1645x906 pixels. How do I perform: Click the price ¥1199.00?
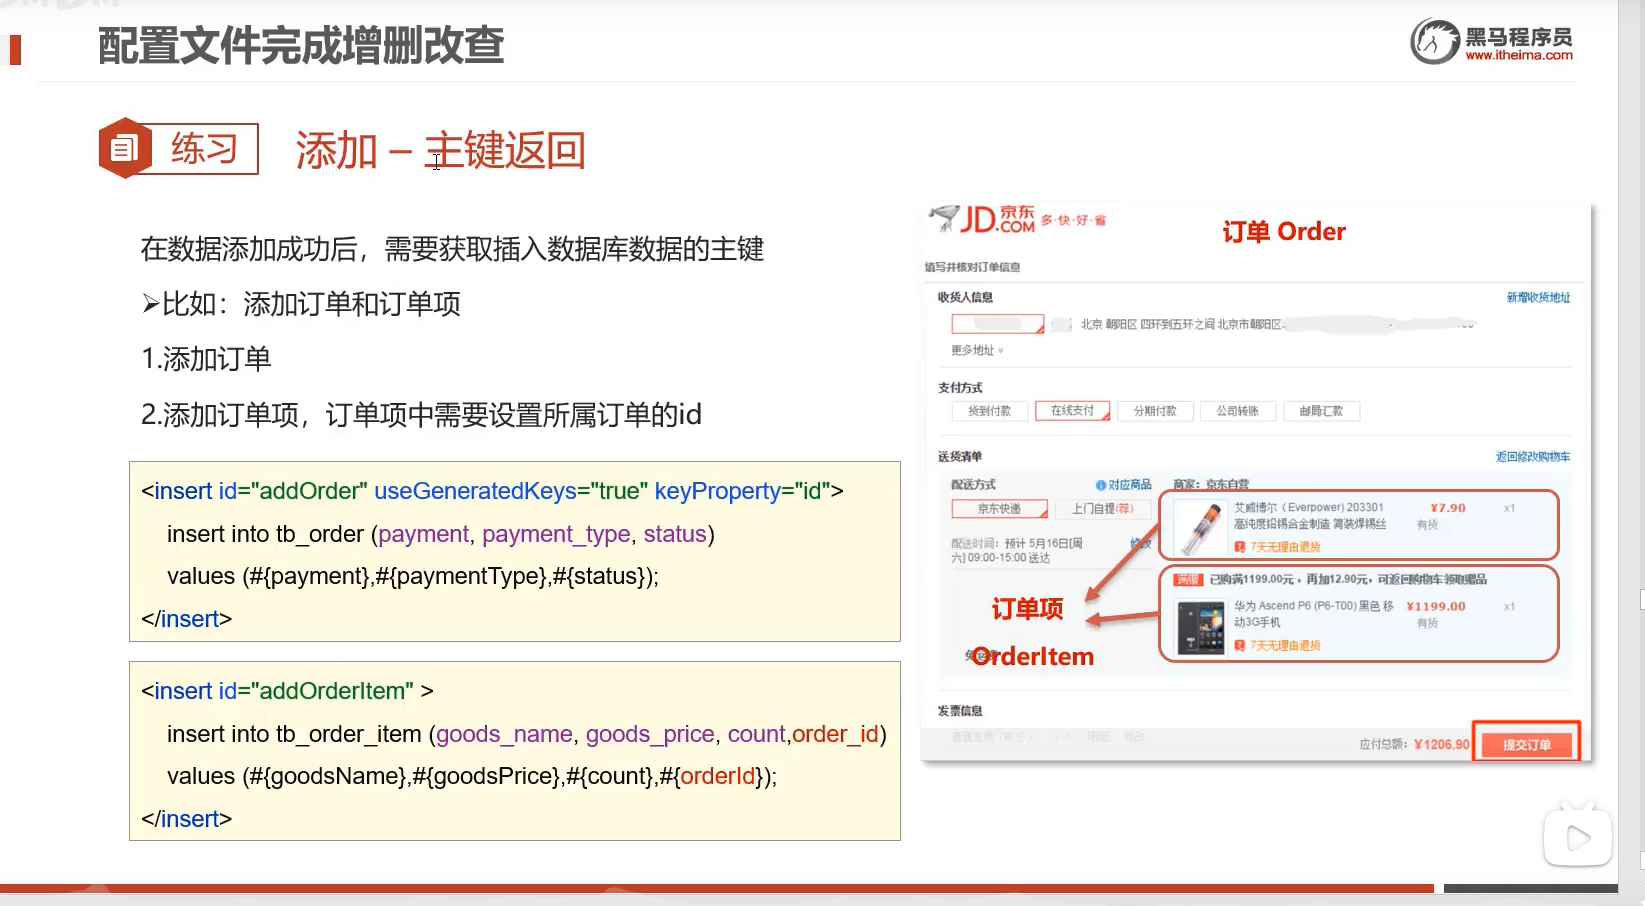1436,606
